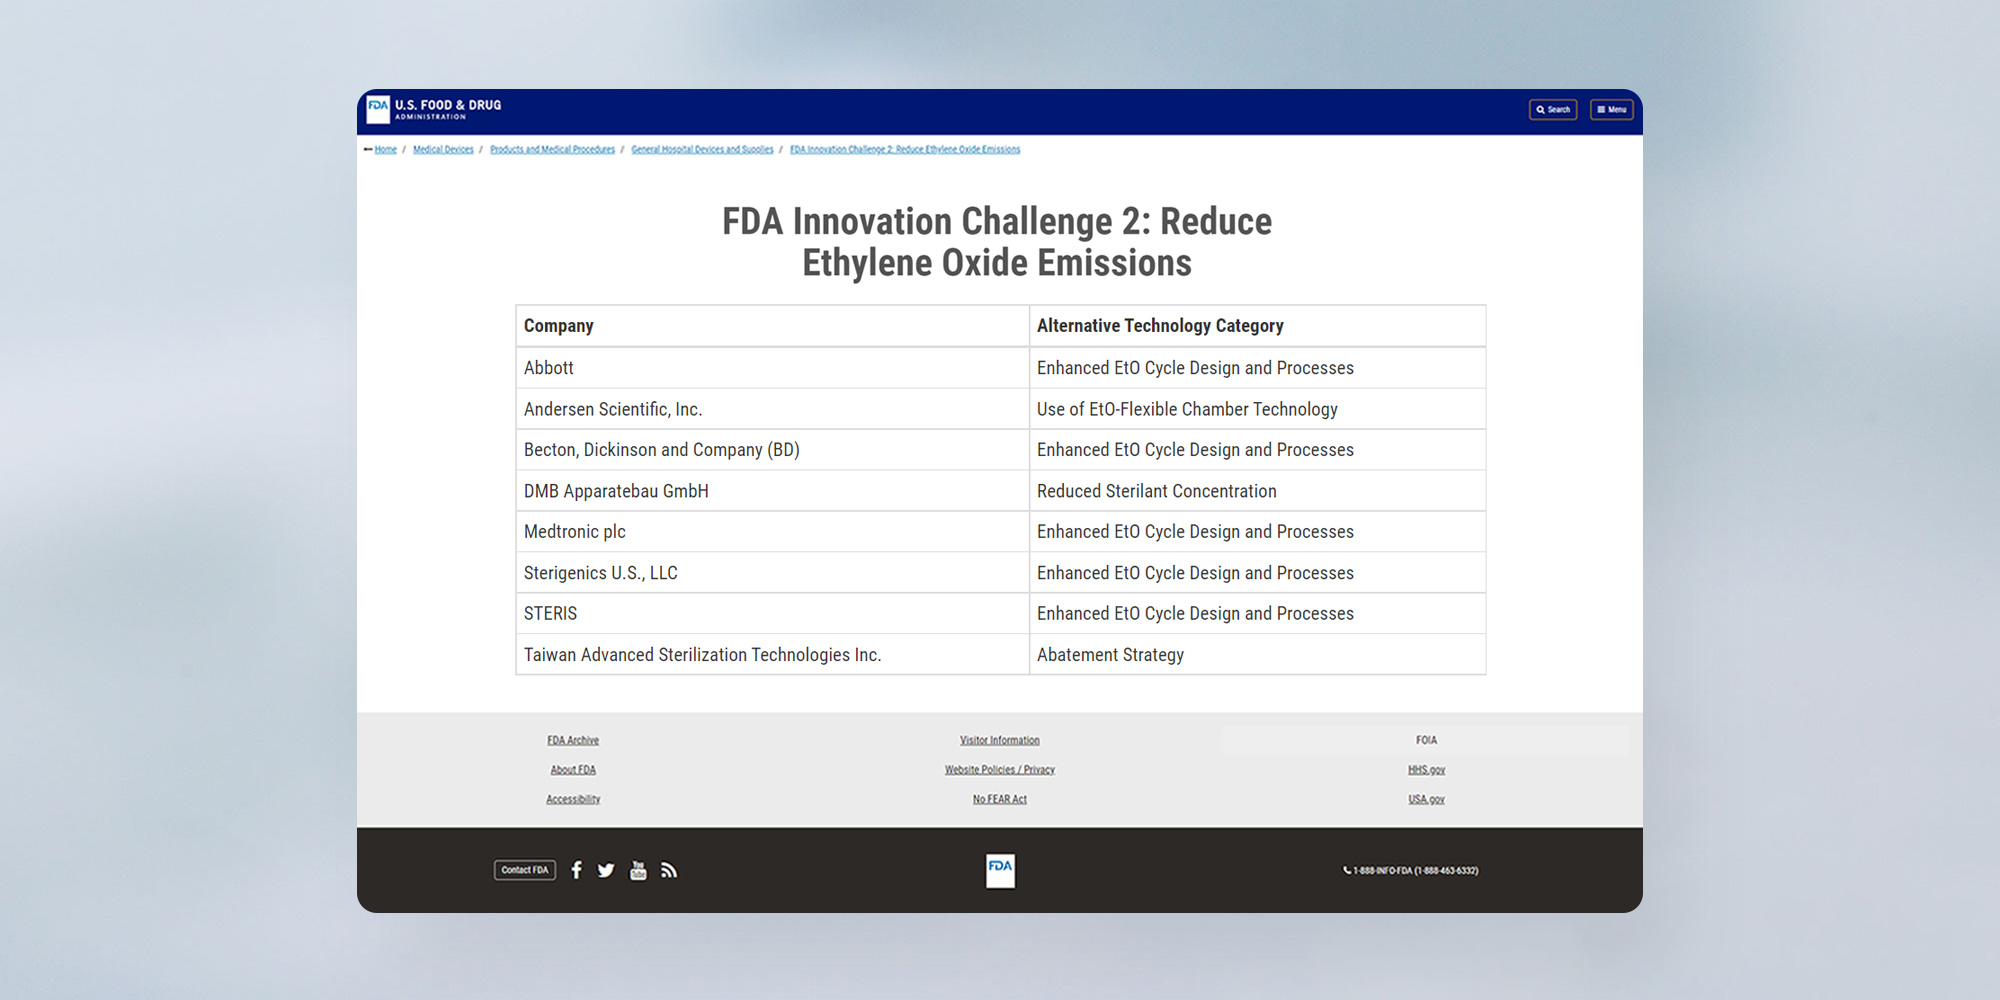Open the Visitor Information link
Screen dimensions: 2000x1000
tap(1000, 740)
